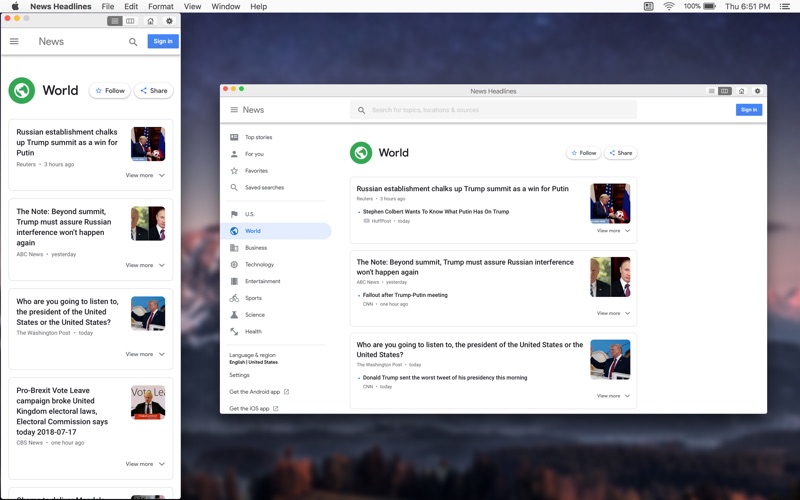This screenshot has width=800, height=500.
Task: Click search magnifier in left narrow window
Action: click(x=133, y=42)
